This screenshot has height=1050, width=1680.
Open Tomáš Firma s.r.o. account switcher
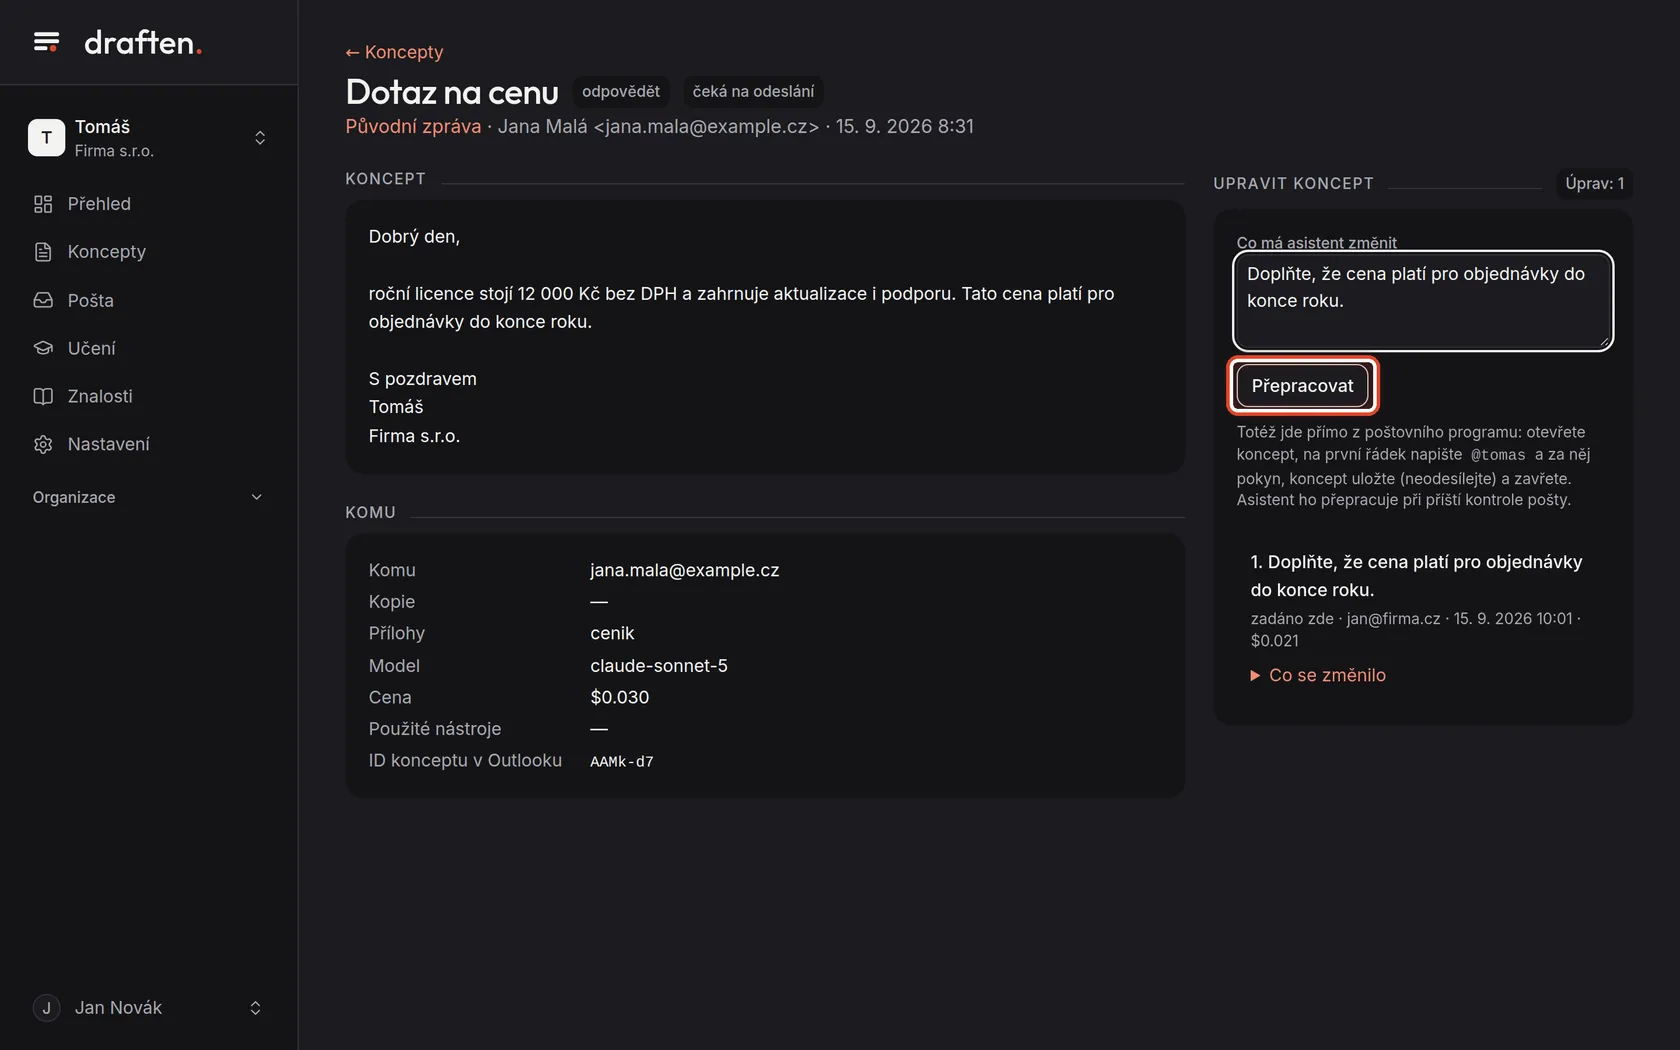(148, 138)
